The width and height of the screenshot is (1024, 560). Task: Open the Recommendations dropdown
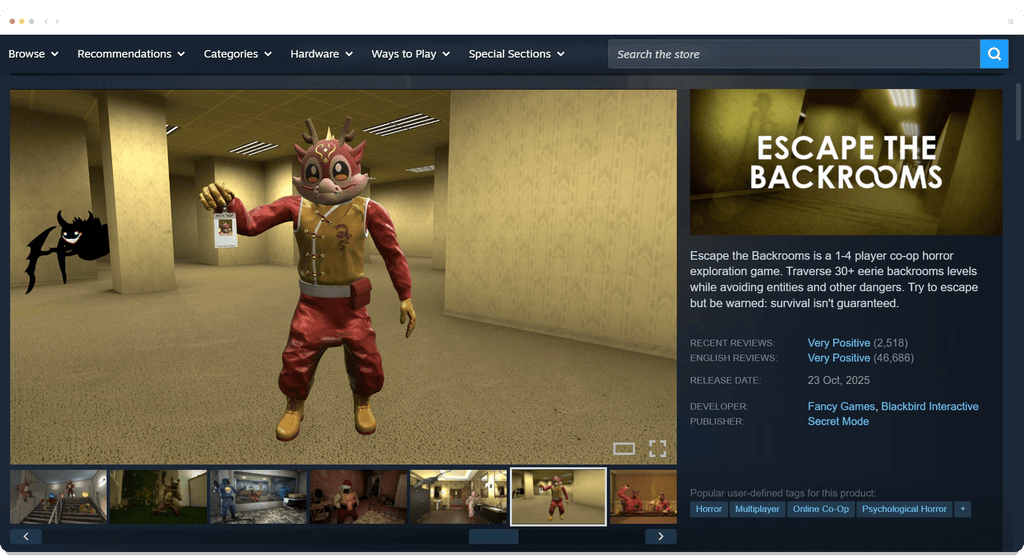pyautogui.click(x=131, y=54)
